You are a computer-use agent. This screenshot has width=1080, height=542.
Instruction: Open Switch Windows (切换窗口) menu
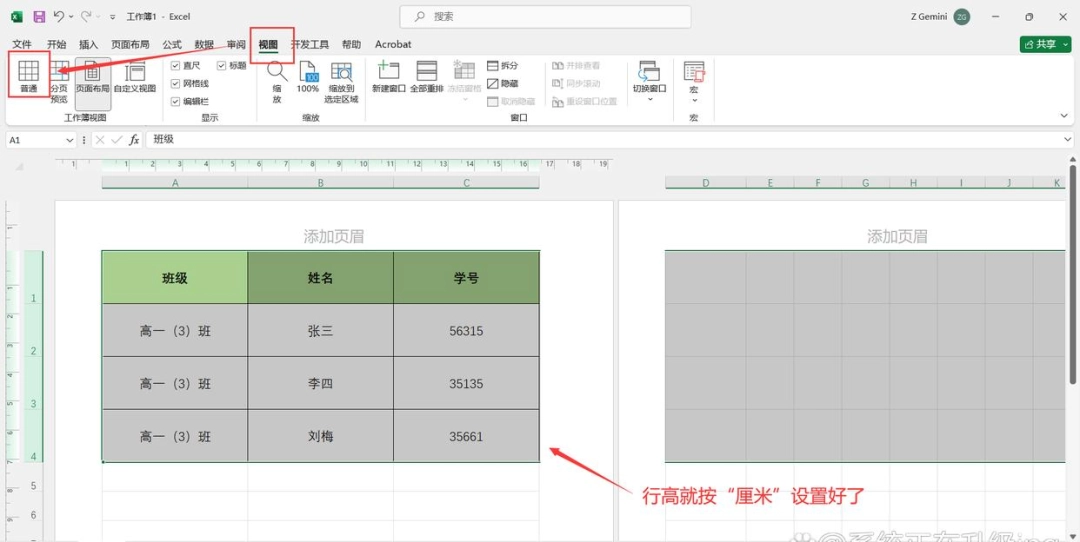tap(650, 81)
